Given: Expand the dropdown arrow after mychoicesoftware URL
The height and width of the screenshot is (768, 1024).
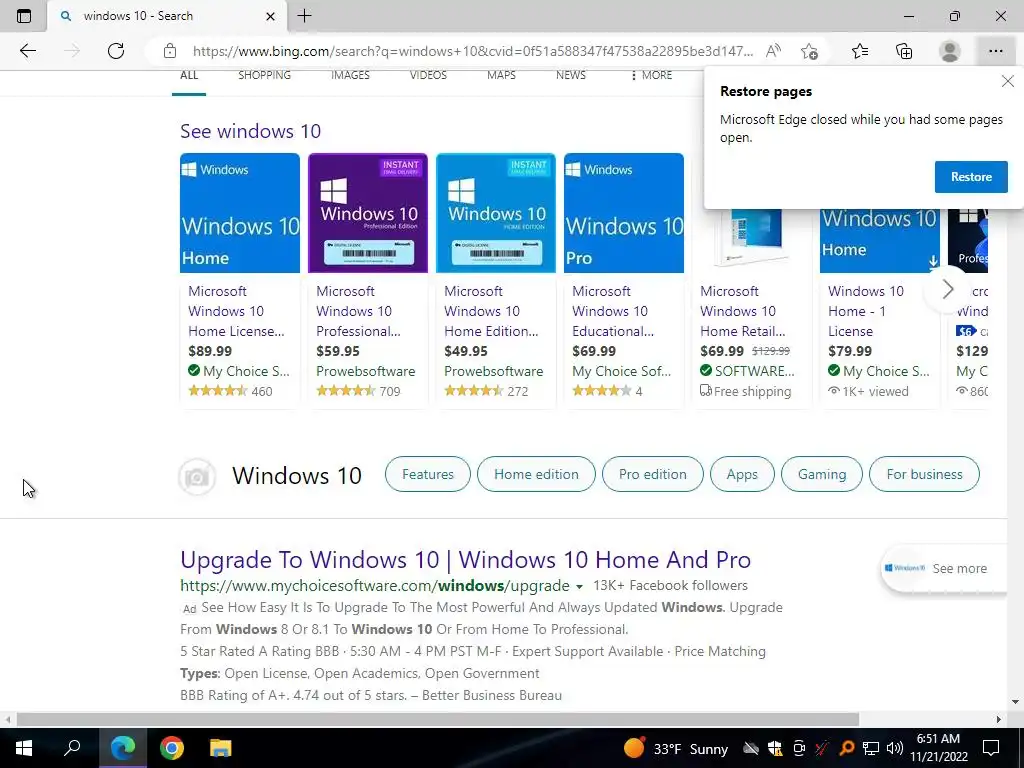Looking at the screenshot, I should click(x=579, y=586).
